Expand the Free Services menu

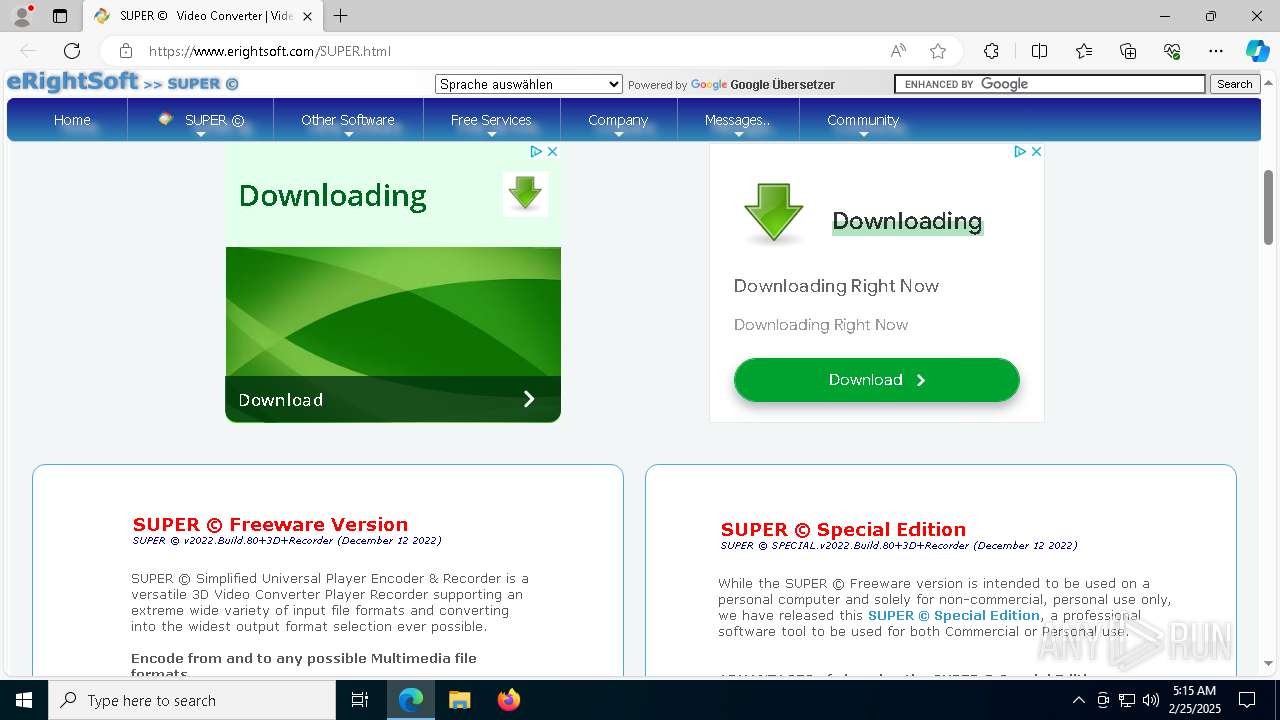click(x=491, y=120)
